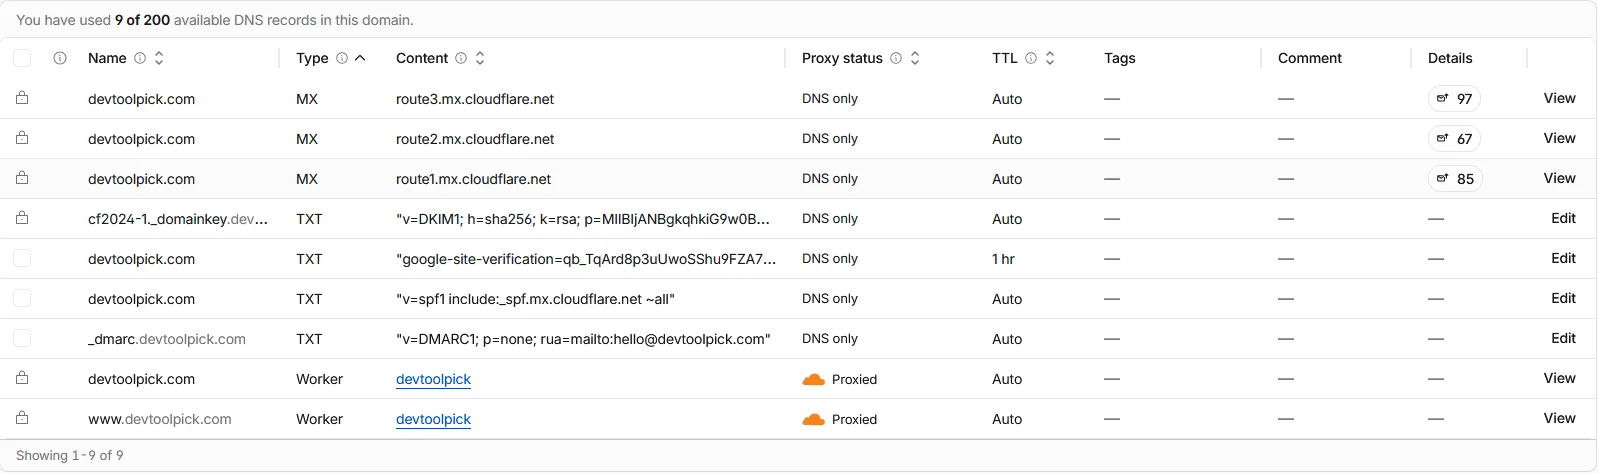Open the info tooltip next to Name header
The height and width of the screenshot is (474, 1598).
coord(140,58)
